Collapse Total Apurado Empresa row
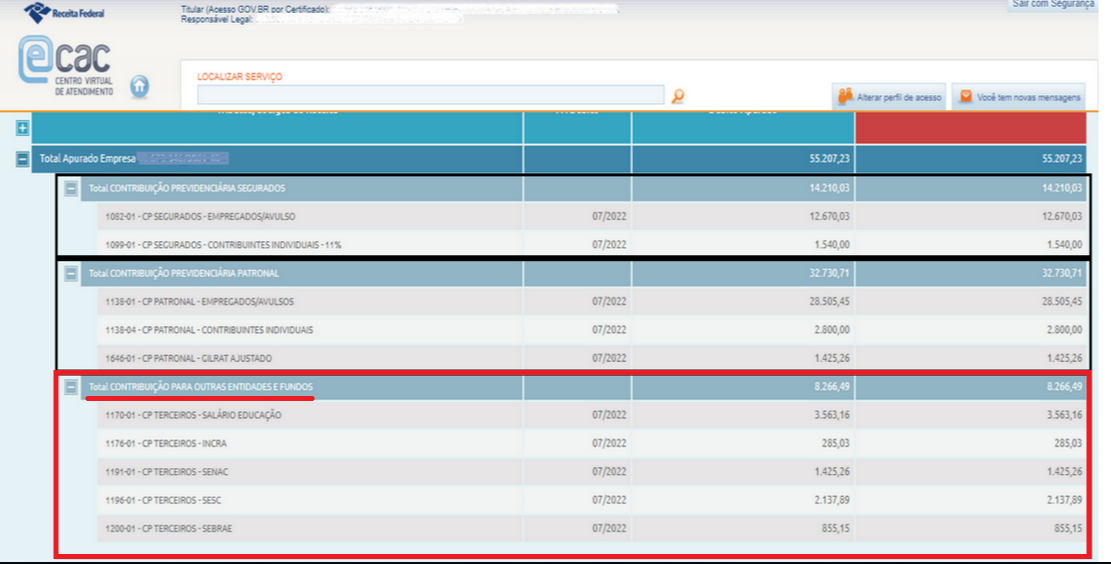 [23, 159]
